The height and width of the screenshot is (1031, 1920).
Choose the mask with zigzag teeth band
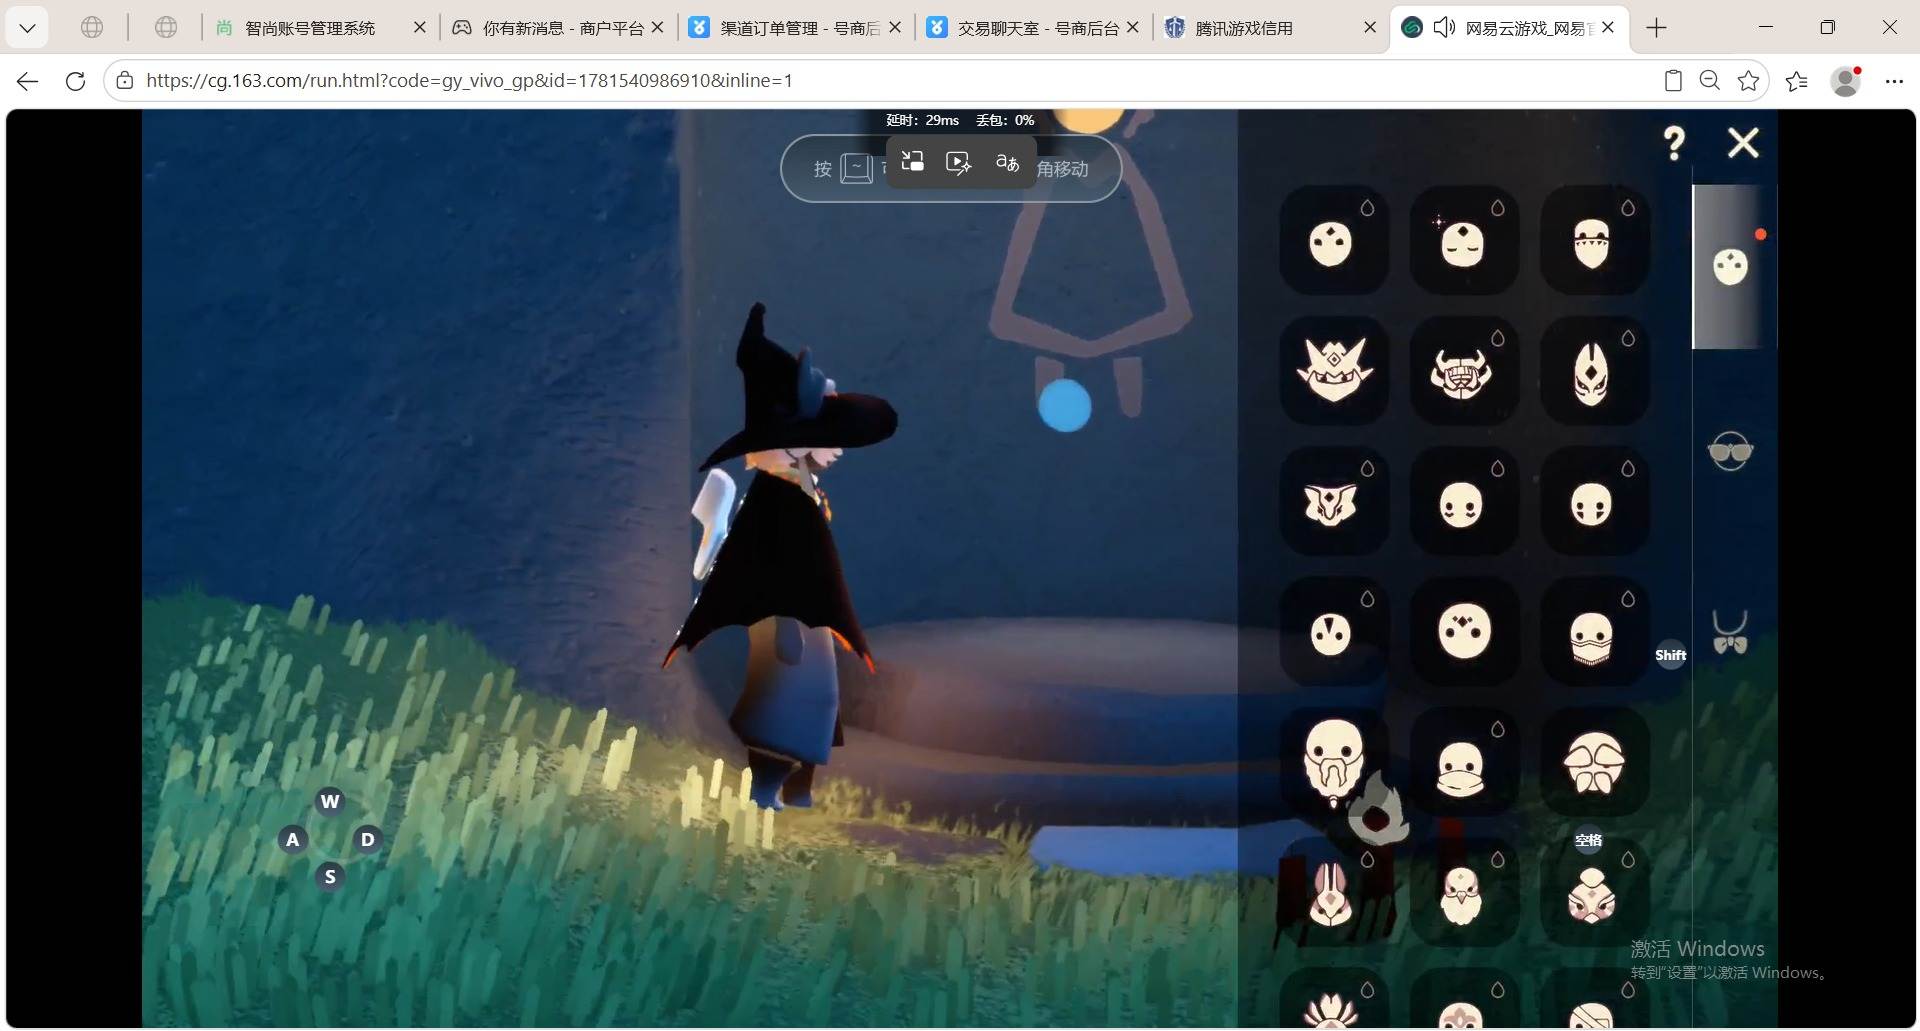point(1594,240)
